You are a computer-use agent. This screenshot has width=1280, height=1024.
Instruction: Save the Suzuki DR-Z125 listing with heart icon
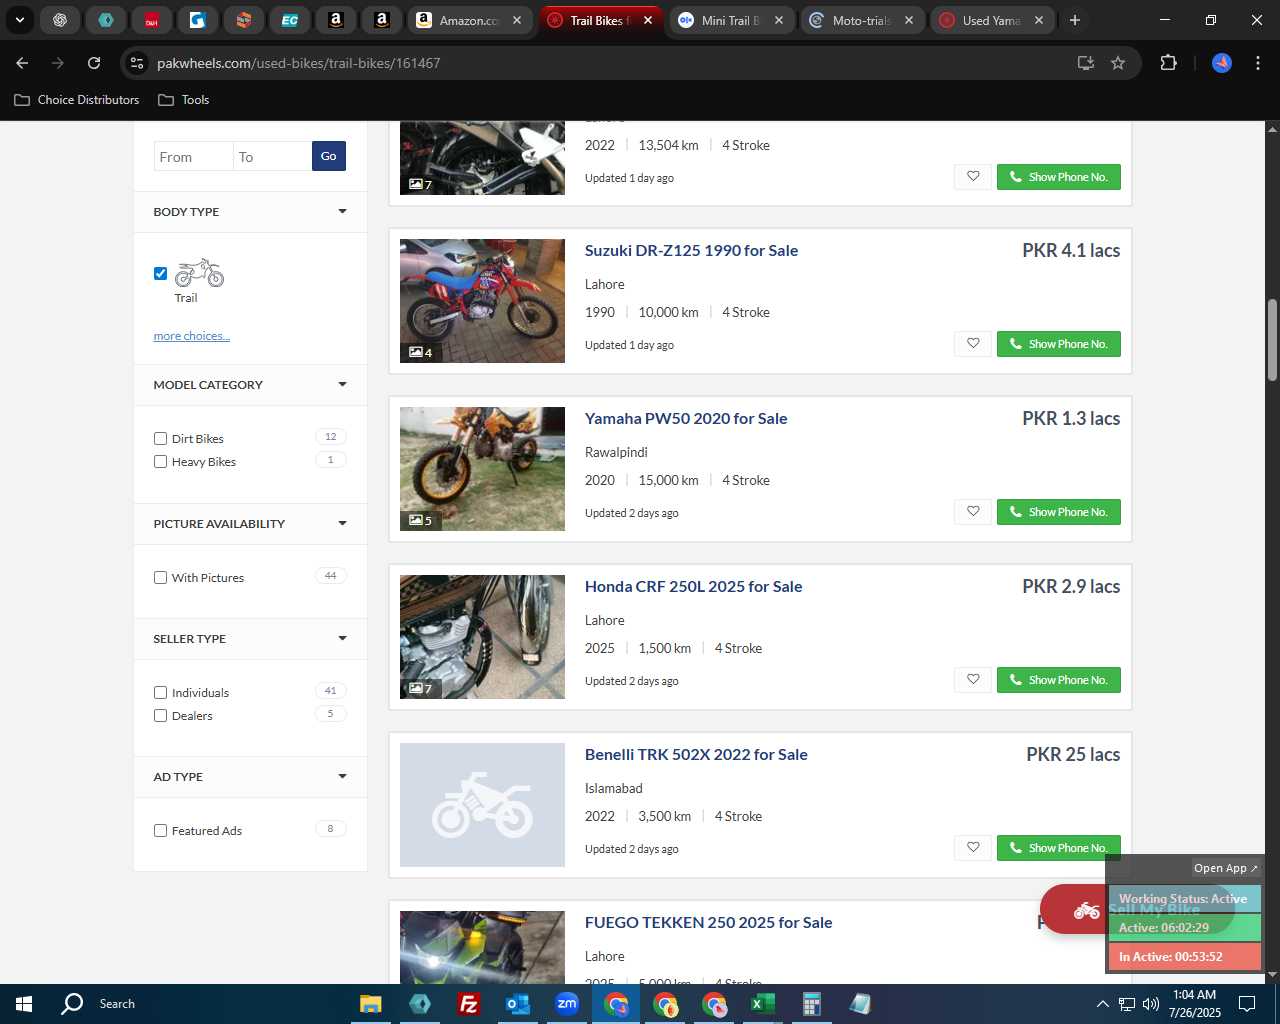[972, 344]
